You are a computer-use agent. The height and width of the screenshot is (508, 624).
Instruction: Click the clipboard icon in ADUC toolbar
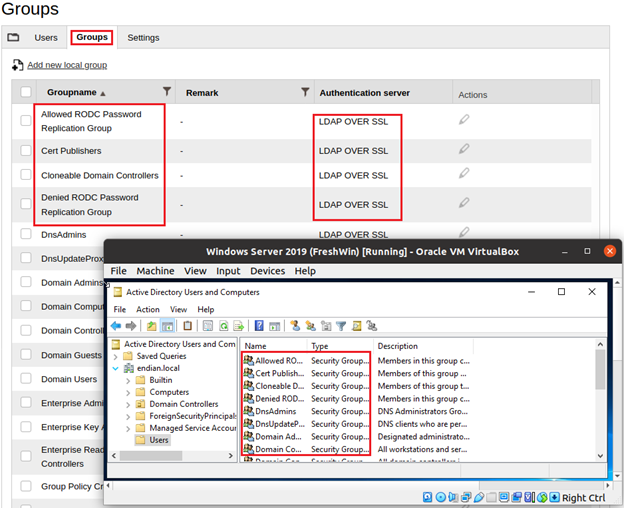[187, 326]
